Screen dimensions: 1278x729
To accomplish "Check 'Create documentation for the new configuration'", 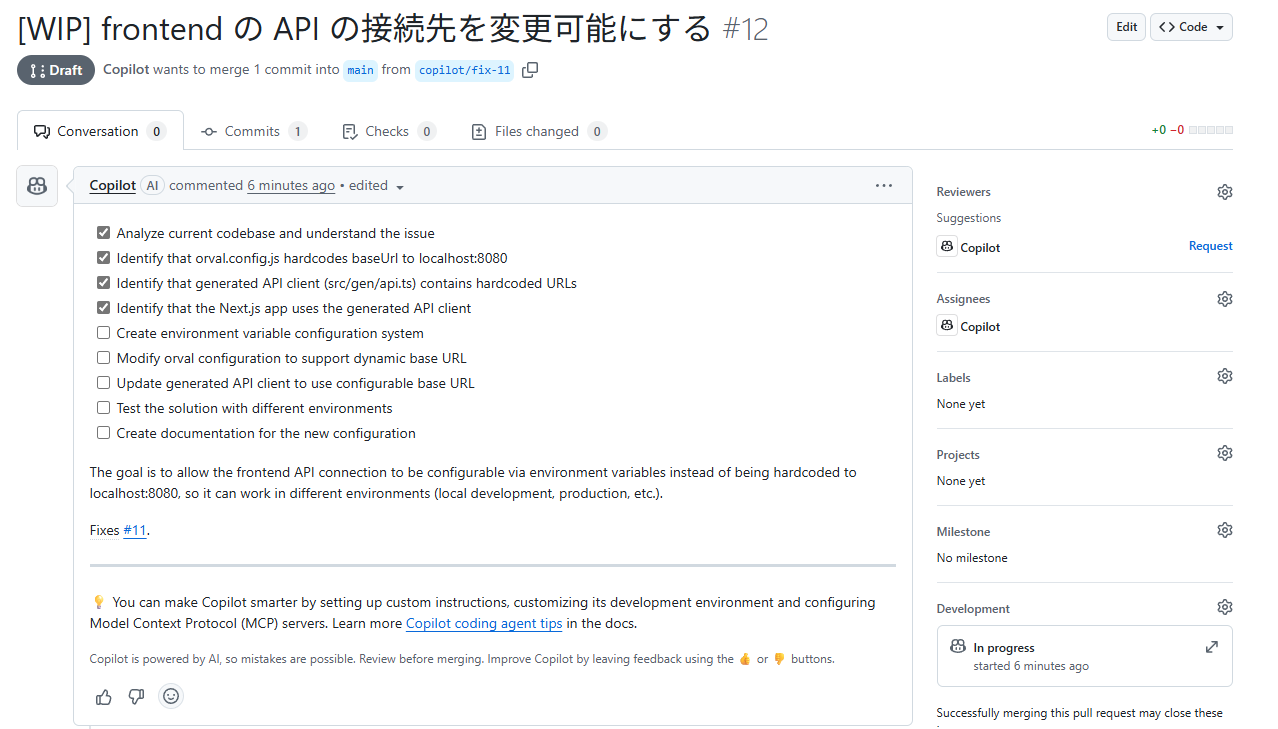I will coord(103,433).
